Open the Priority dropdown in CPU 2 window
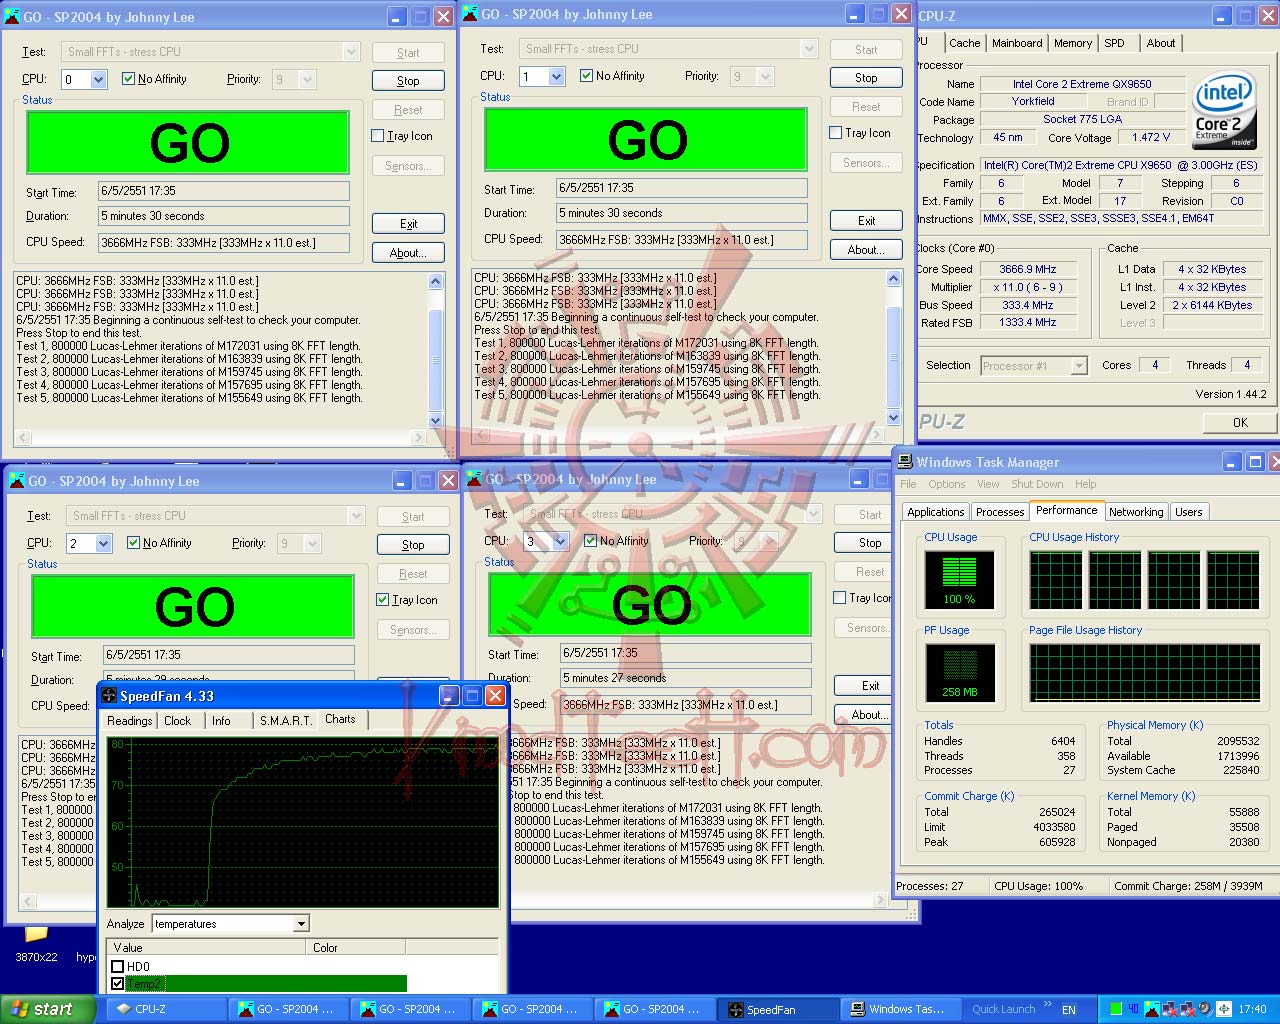1280x1024 pixels. point(313,543)
